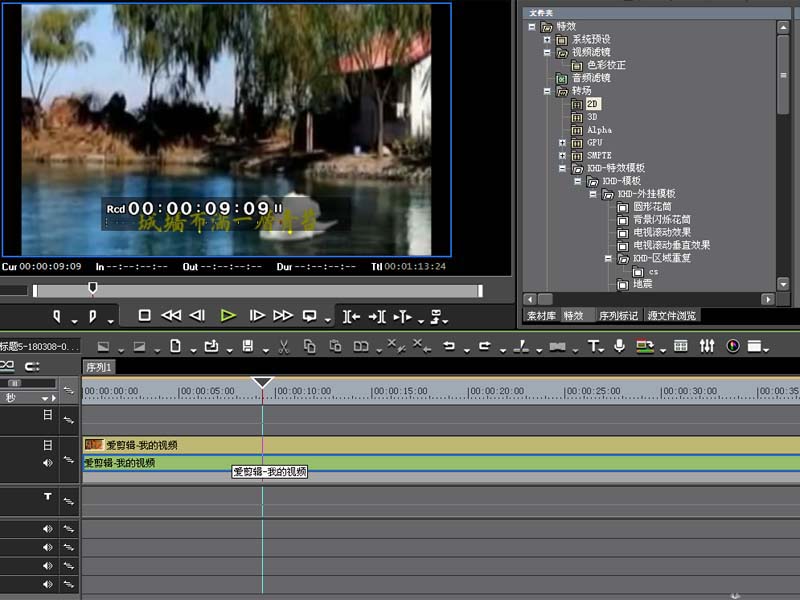Click the Save Project floppy icon

(248, 346)
